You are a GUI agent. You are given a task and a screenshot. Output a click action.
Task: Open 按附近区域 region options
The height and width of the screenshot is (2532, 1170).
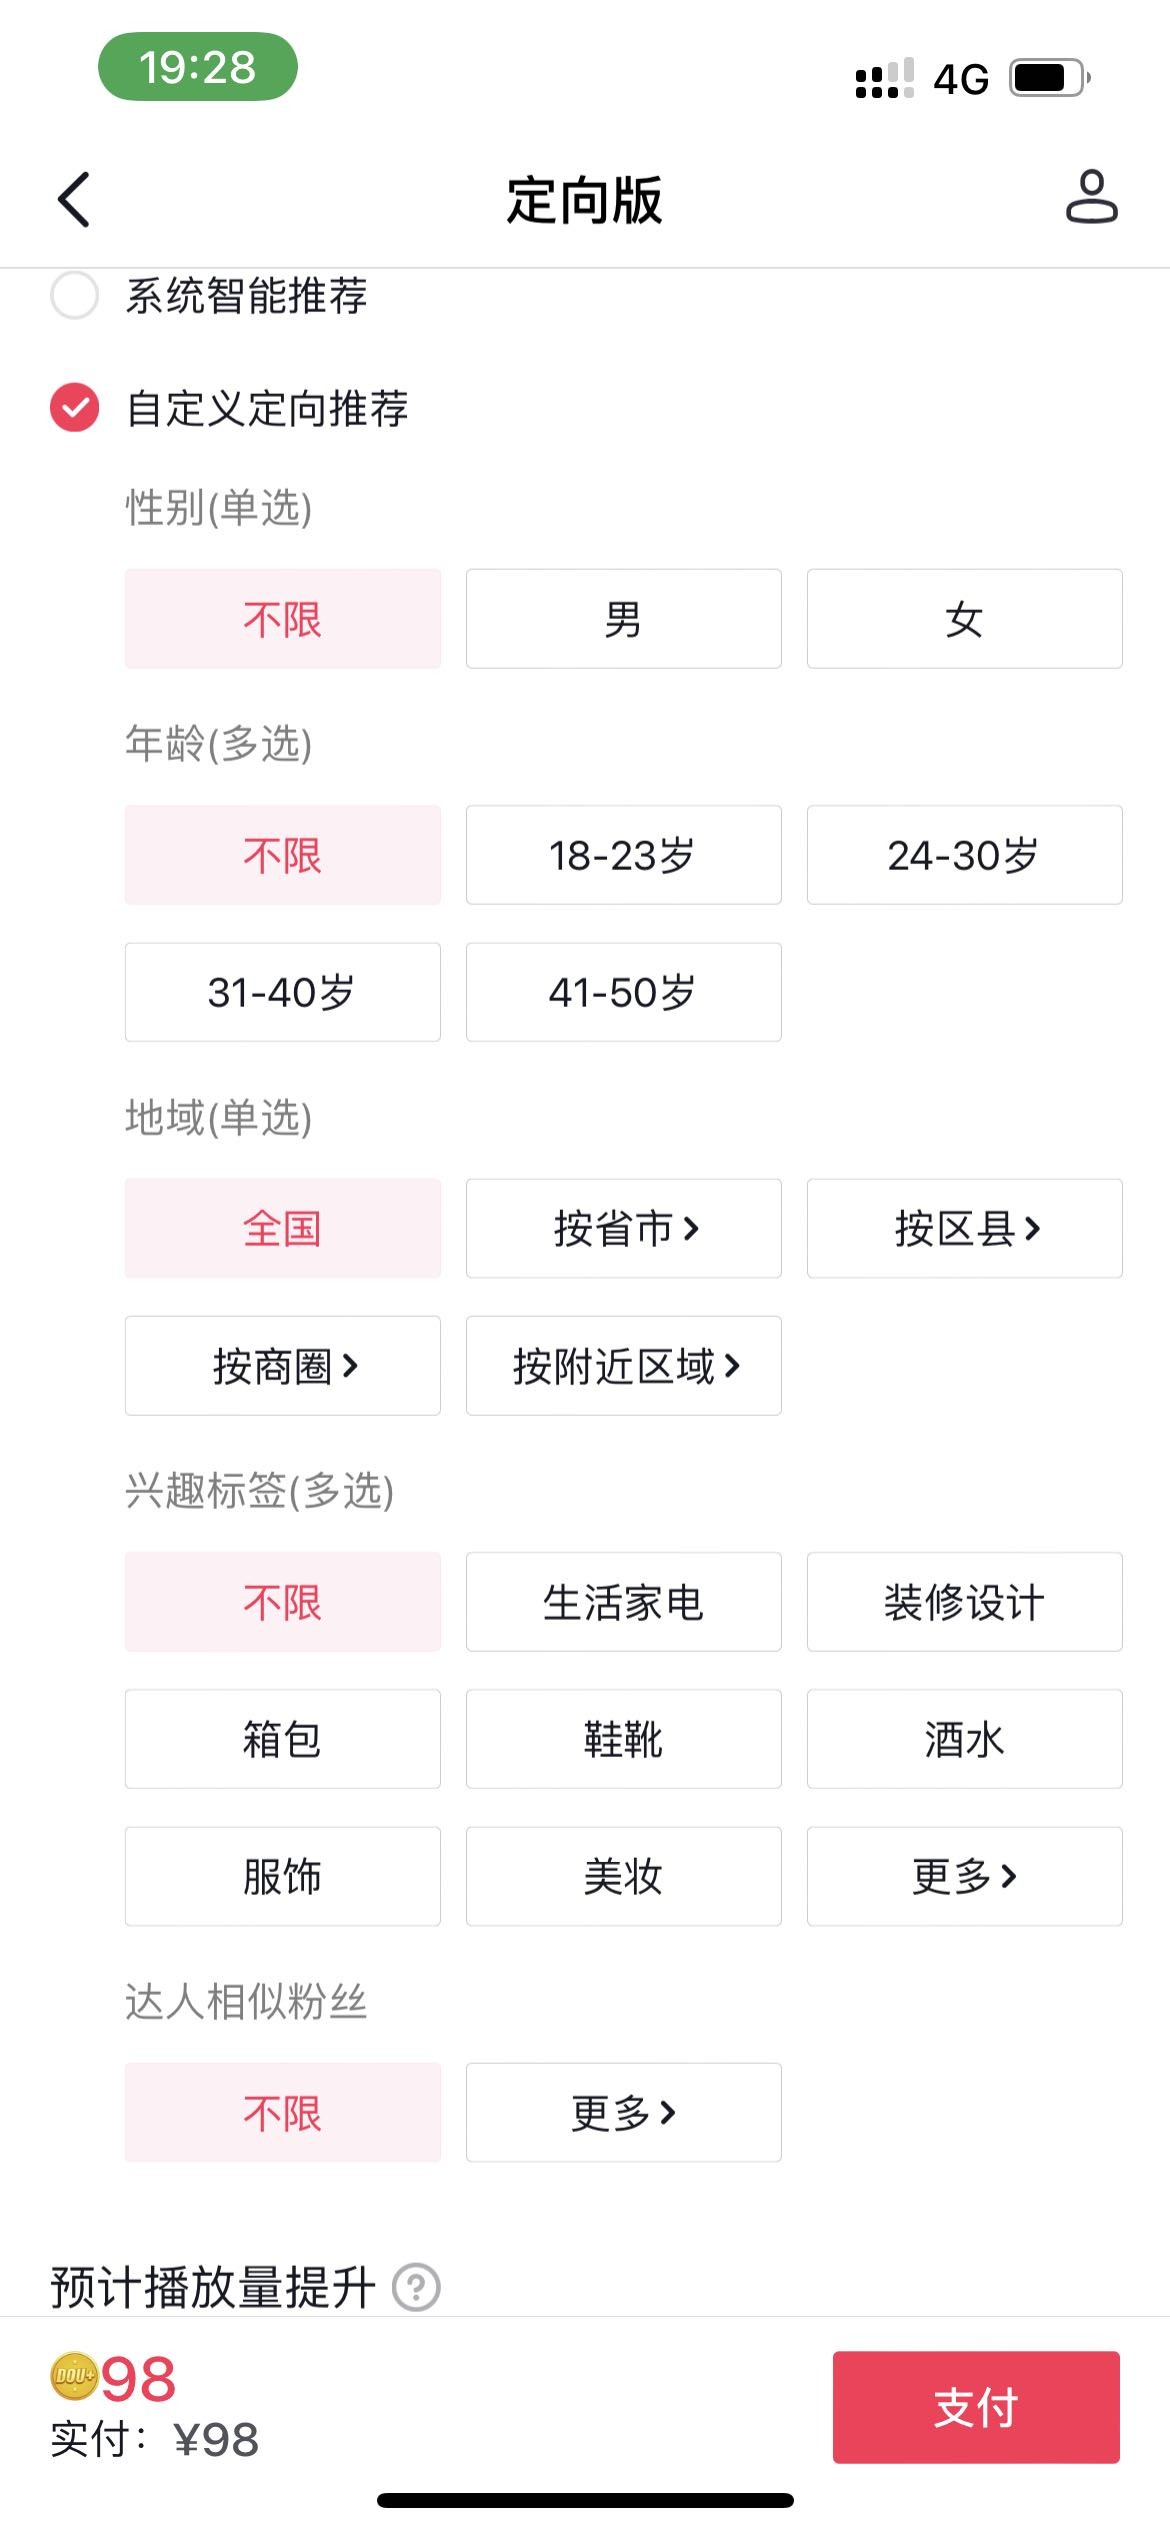coord(623,1365)
